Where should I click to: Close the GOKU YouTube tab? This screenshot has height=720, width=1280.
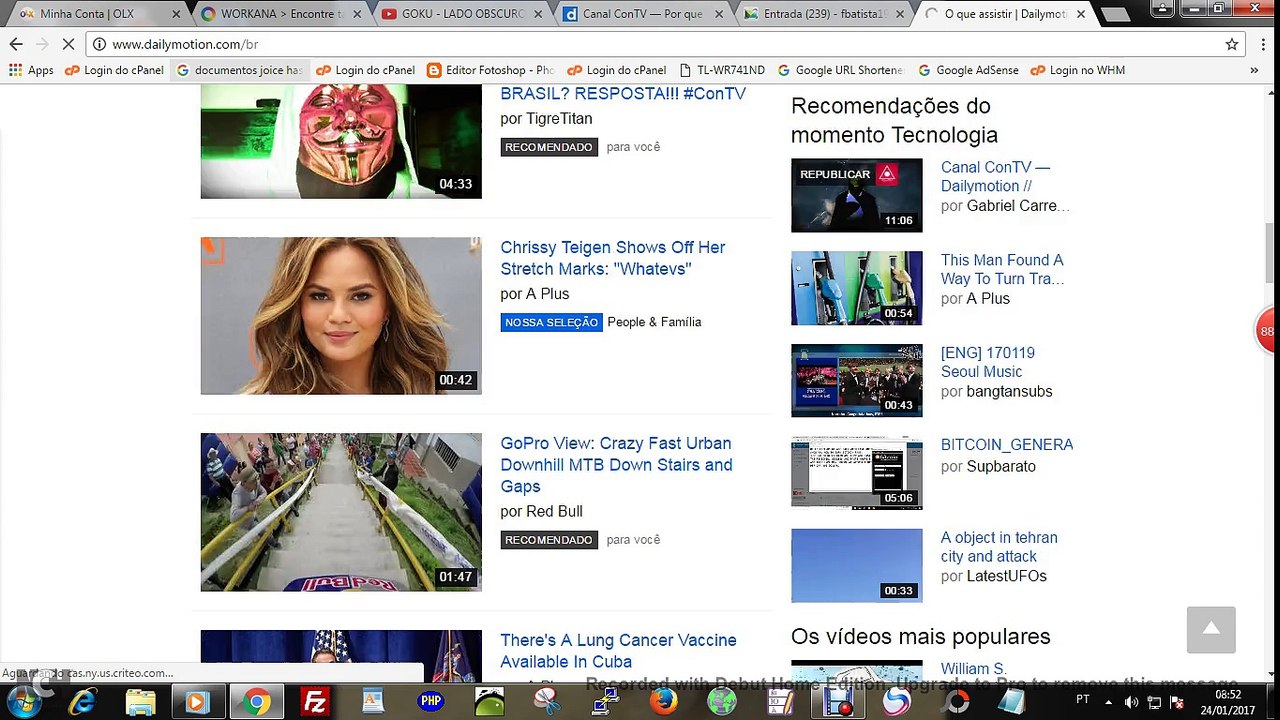click(x=538, y=14)
